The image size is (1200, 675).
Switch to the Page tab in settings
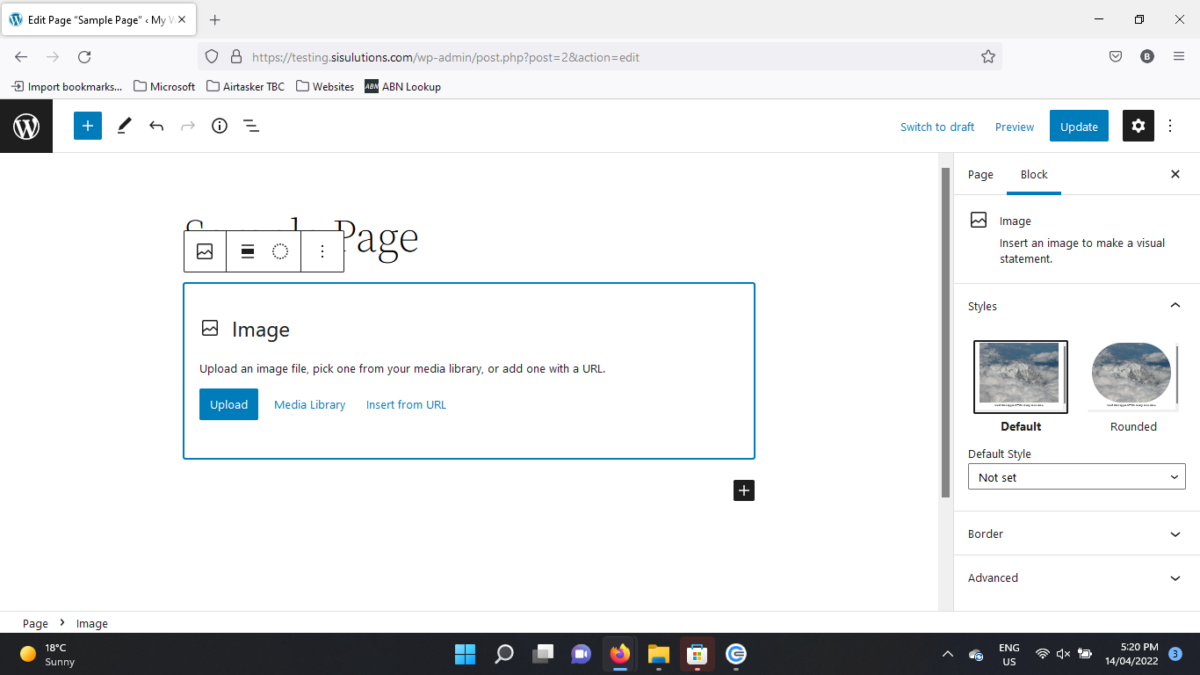click(x=980, y=174)
